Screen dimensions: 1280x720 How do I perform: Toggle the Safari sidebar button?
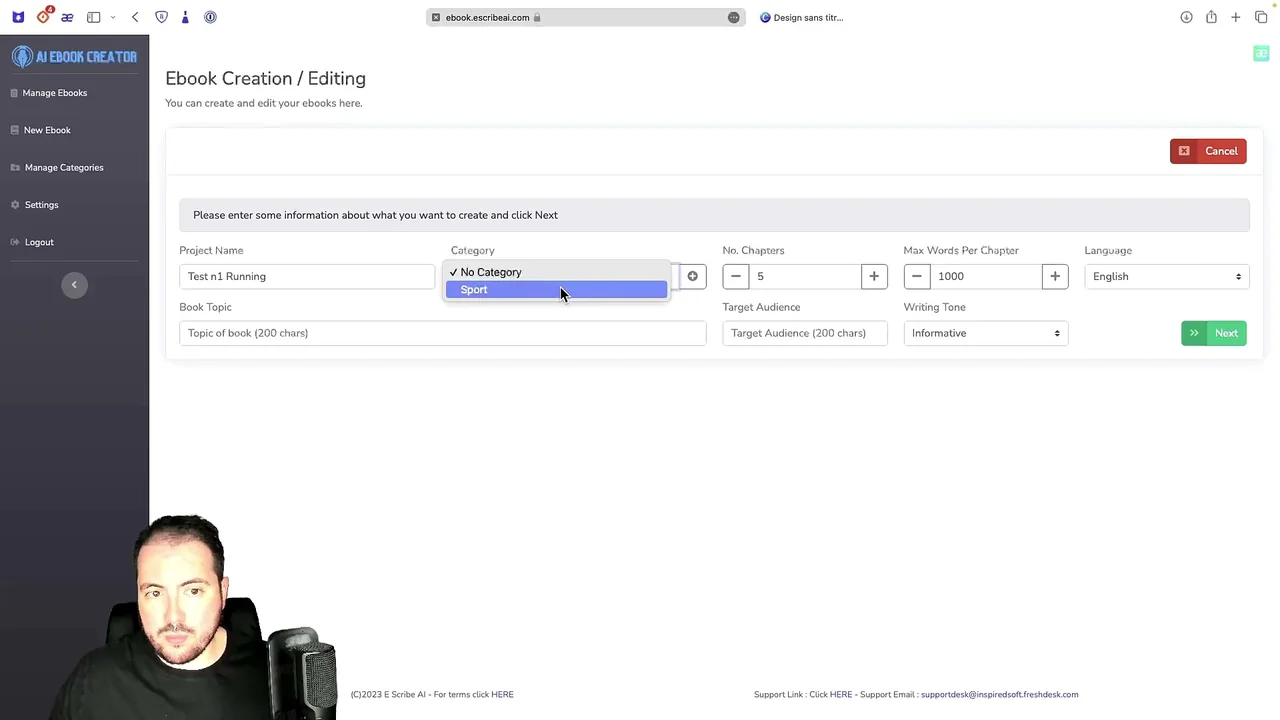(x=94, y=17)
